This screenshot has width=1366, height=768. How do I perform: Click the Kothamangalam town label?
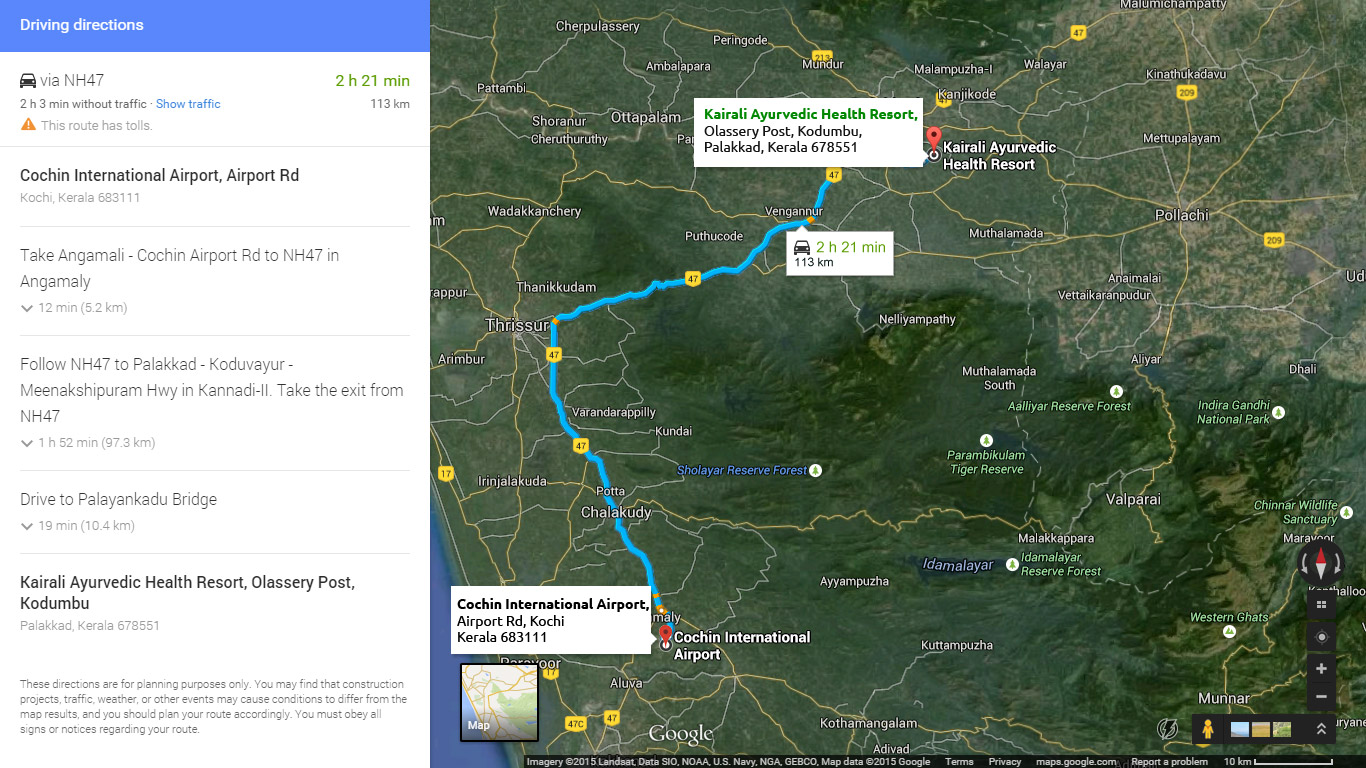(868, 723)
